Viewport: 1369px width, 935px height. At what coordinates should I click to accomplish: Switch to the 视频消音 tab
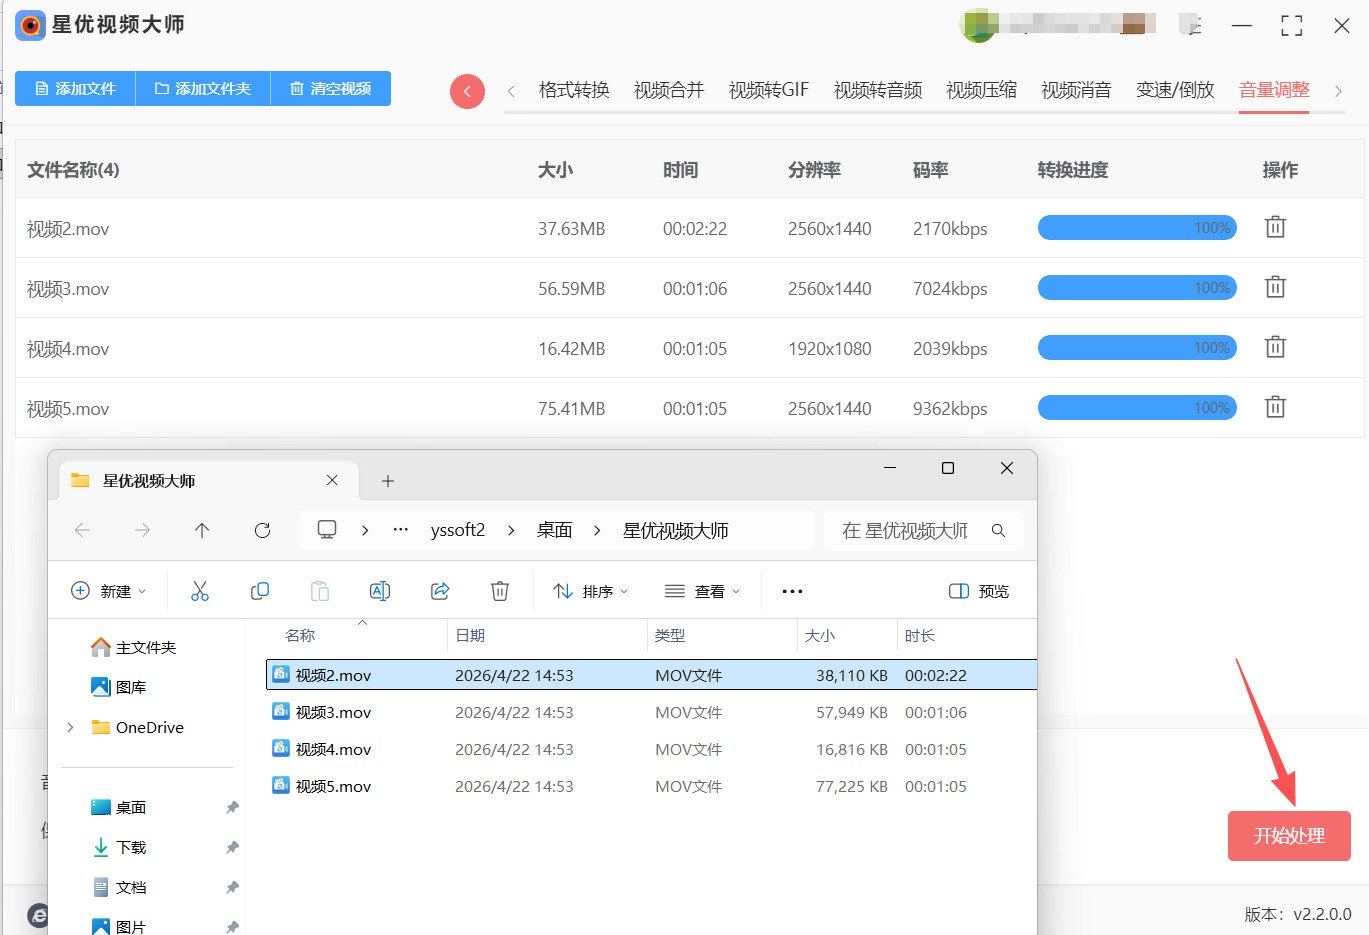point(1076,90)
